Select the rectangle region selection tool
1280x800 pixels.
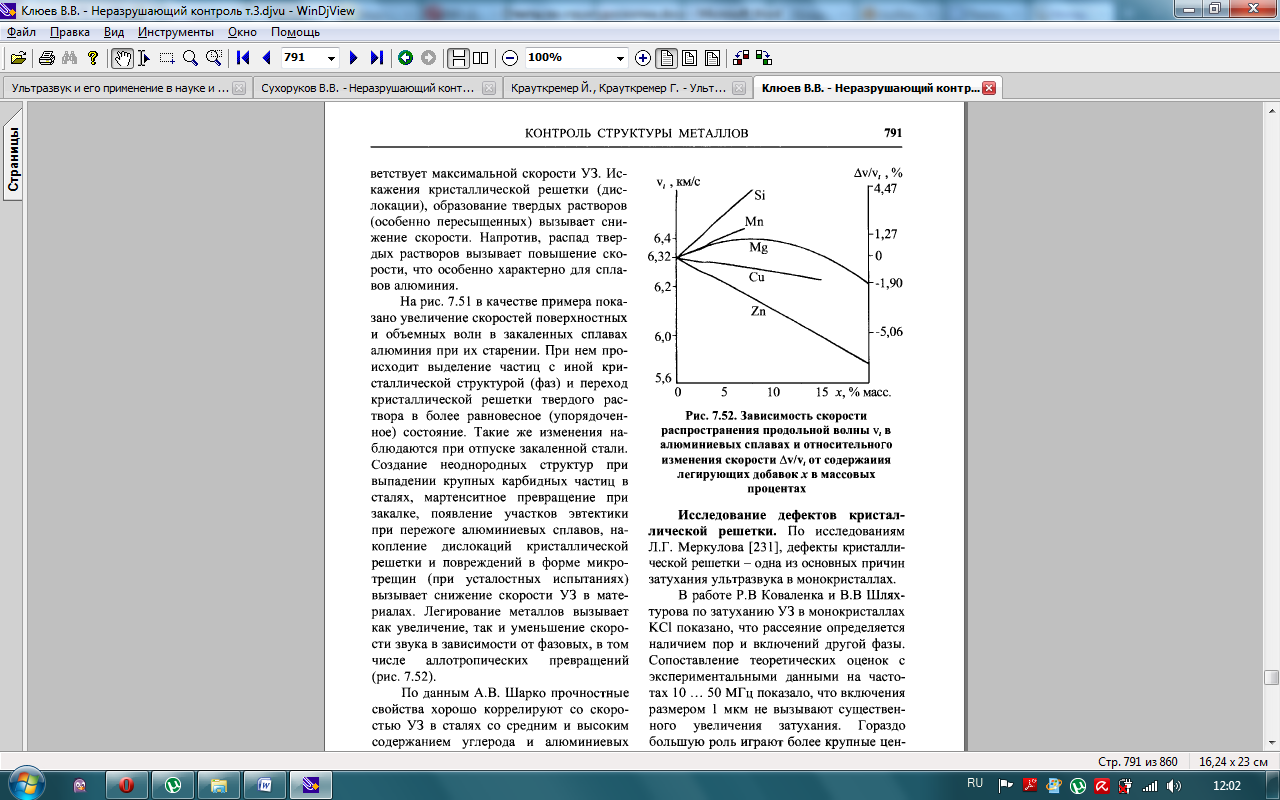[x=167, y=58]
